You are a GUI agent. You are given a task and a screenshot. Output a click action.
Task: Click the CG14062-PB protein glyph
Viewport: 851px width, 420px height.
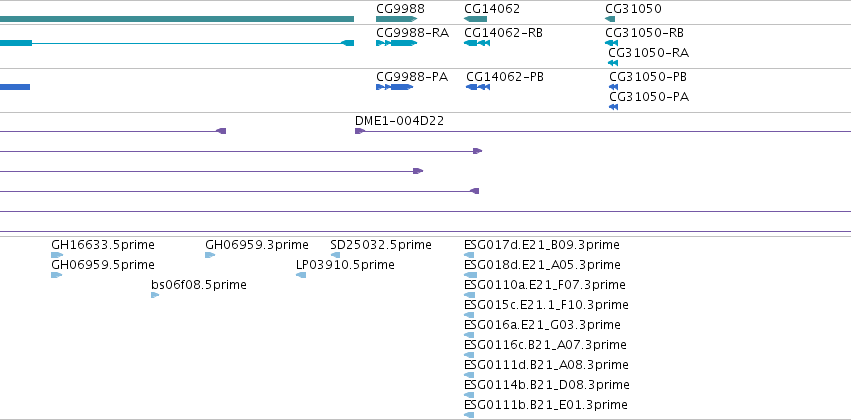(x=478, y=87)
